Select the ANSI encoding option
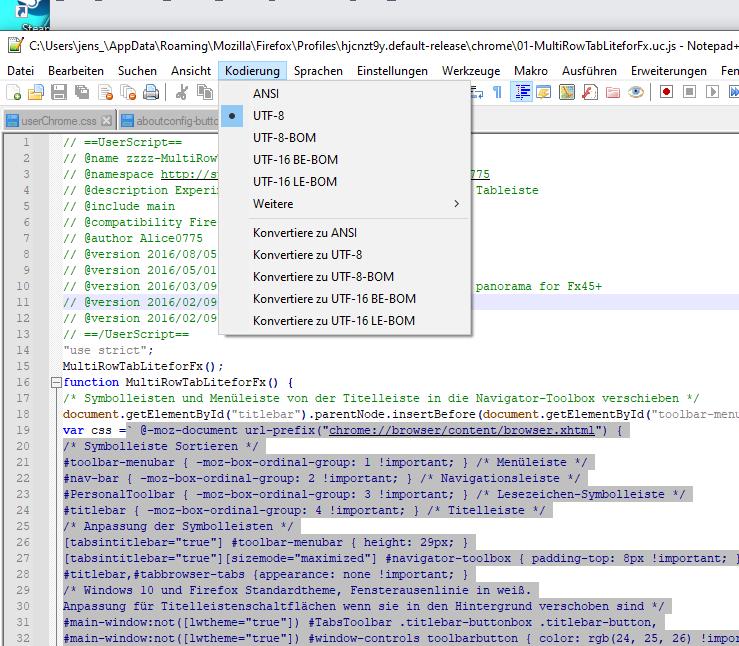This screenshot has width=739, height=646. point(266,94)
